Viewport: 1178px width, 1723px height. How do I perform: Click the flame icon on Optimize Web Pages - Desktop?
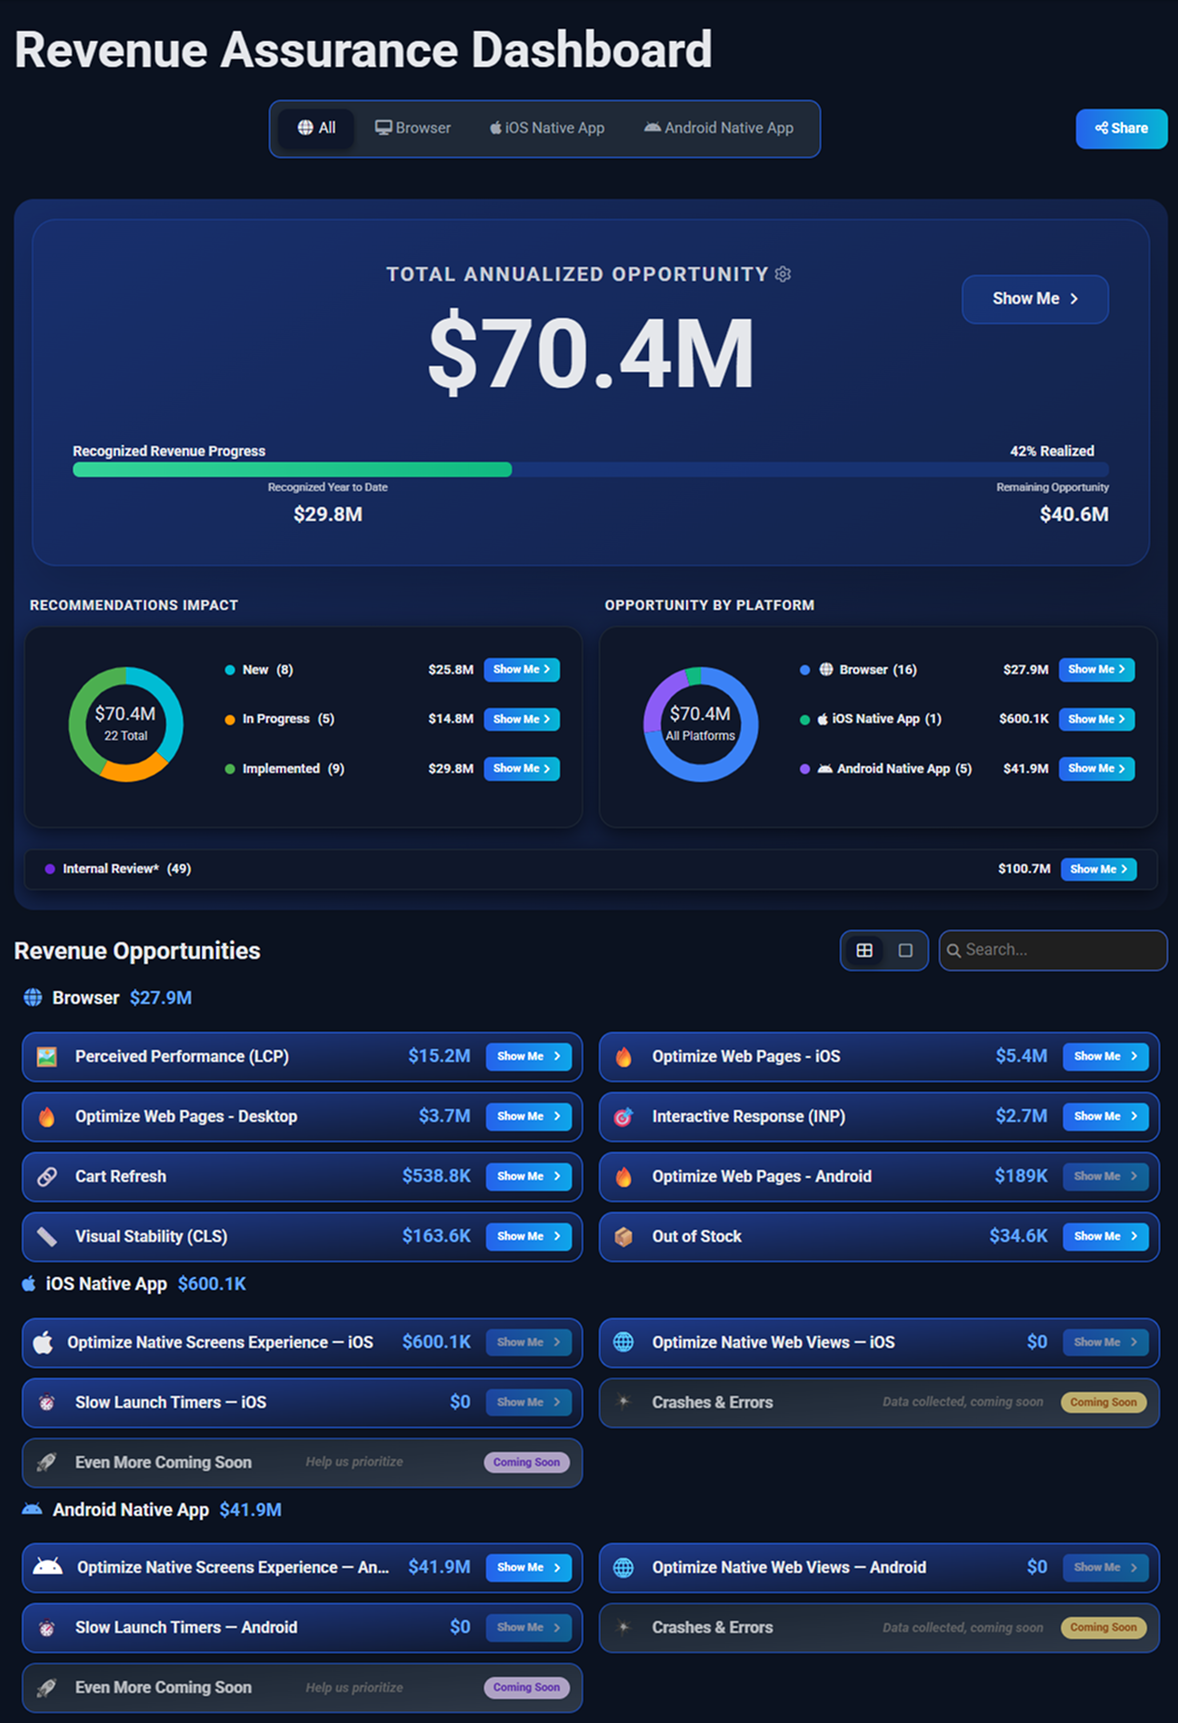[x=47, y=1117]
